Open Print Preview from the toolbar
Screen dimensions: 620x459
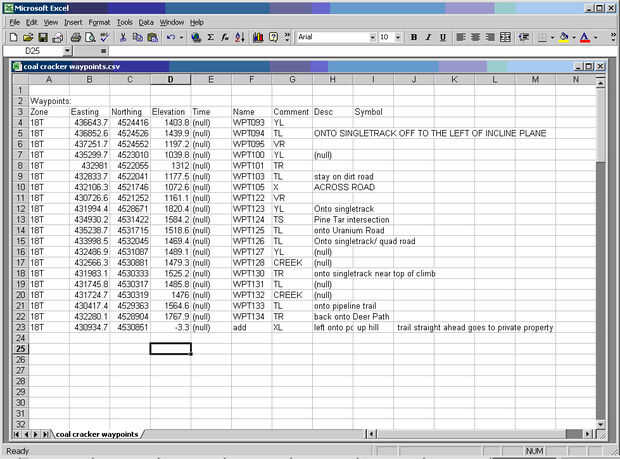(90, 37)
